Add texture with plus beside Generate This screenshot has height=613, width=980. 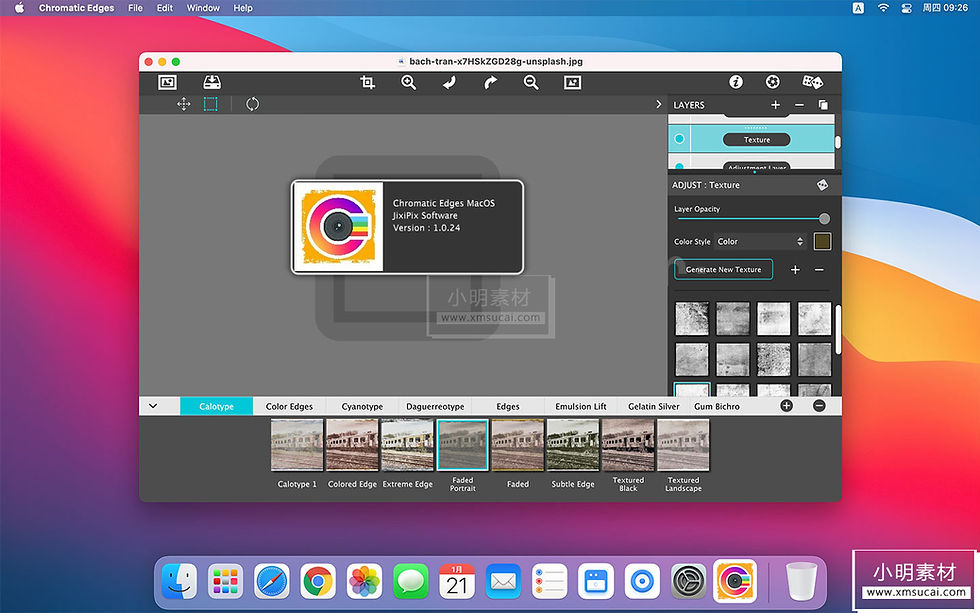(x=795, y=270)
